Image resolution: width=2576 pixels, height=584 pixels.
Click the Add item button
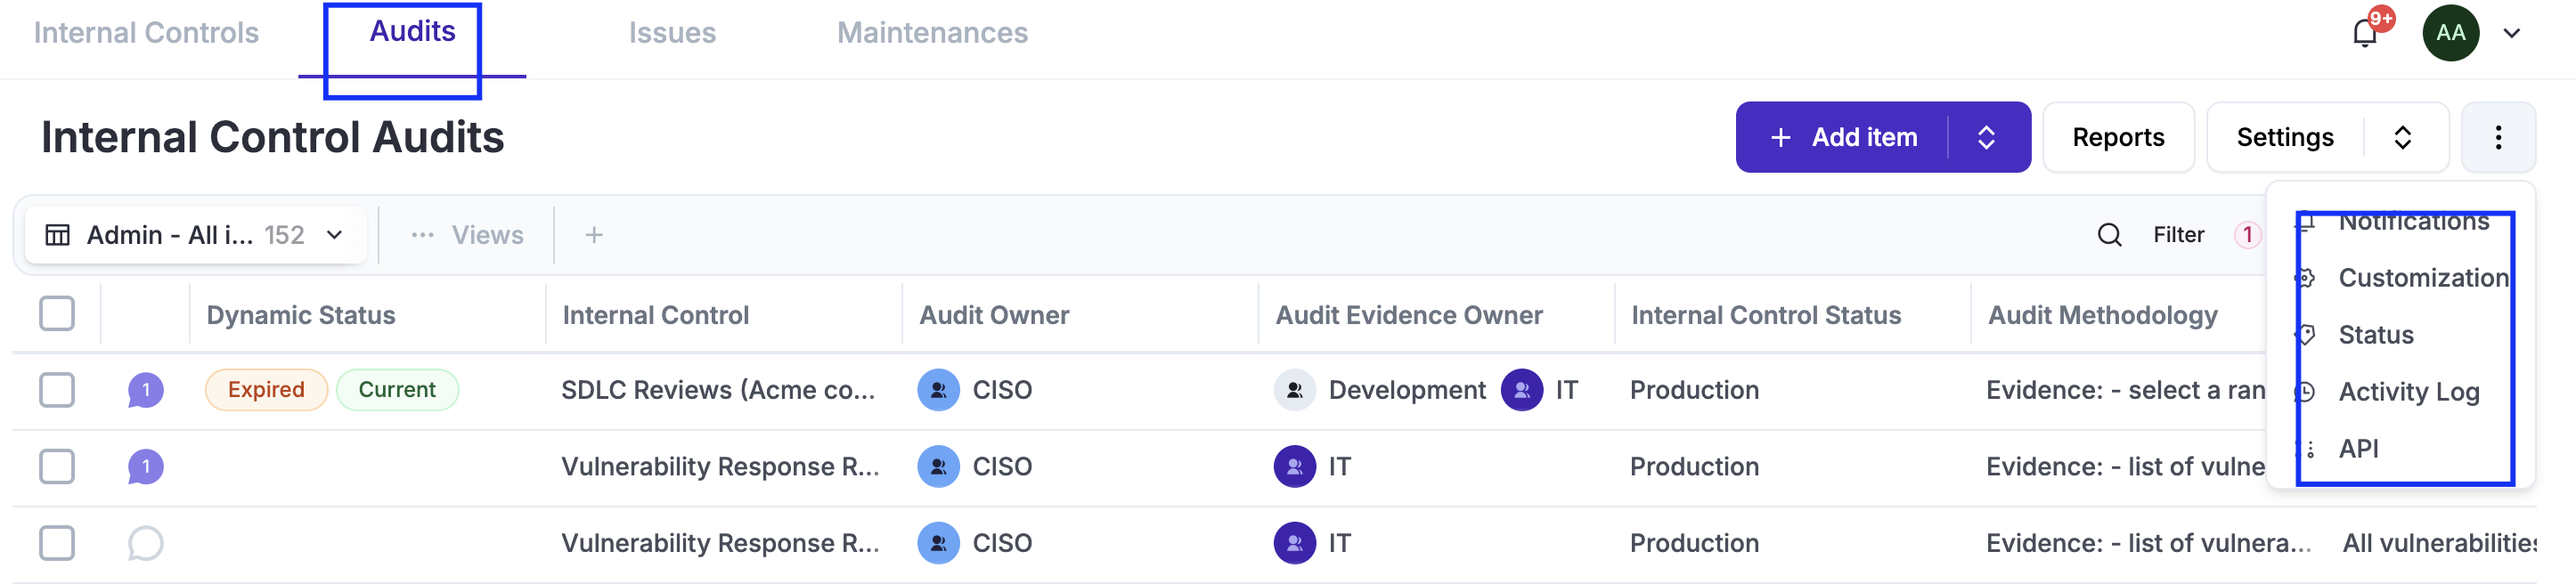click(x=1844, y=137)
